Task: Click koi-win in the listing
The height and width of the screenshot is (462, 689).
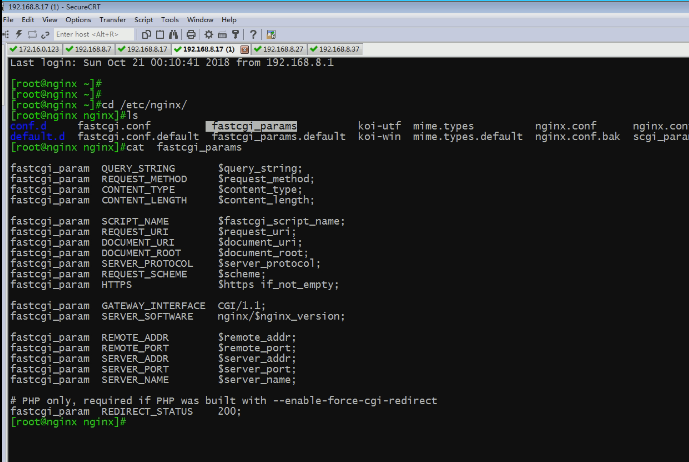Action: tap(379, 137)
